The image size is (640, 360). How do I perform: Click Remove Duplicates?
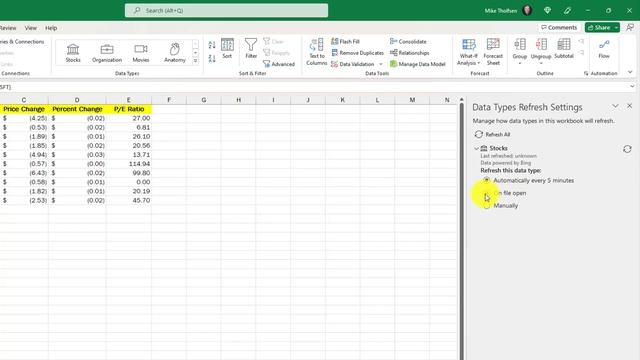tap(358, 53)
